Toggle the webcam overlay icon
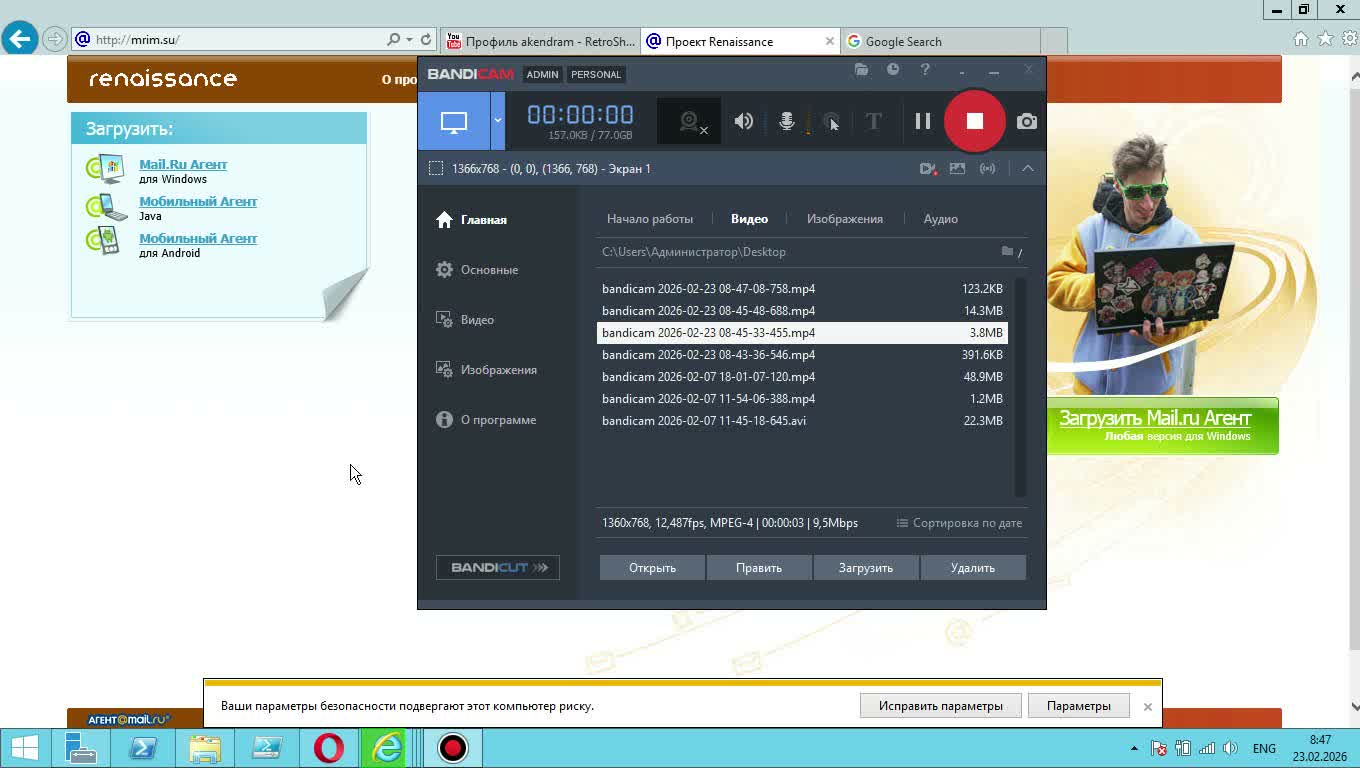Screen dimensions: 1360x768 [690, 122]
